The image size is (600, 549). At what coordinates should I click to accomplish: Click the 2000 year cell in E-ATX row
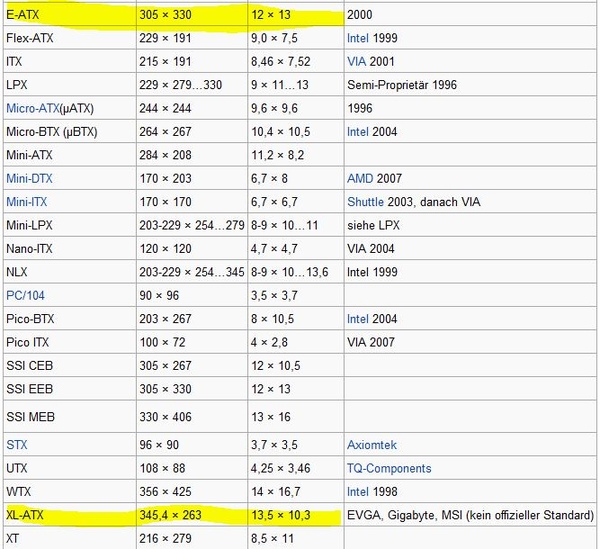[x=470, y=15]
